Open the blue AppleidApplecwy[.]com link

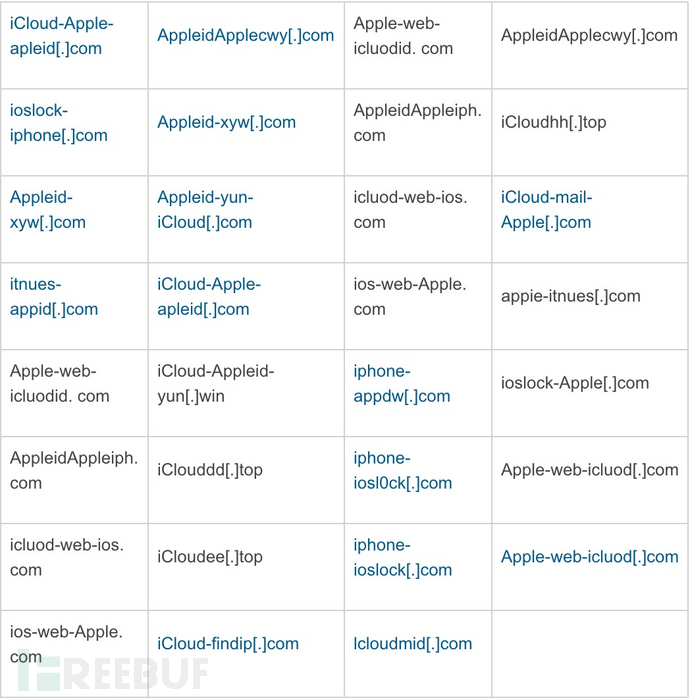(246, 35)
